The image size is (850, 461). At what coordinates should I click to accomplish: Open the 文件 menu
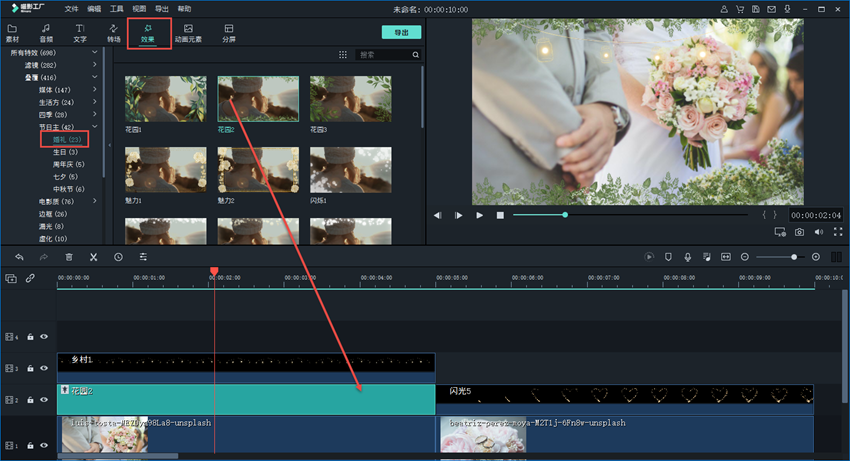tap(71, 9)
